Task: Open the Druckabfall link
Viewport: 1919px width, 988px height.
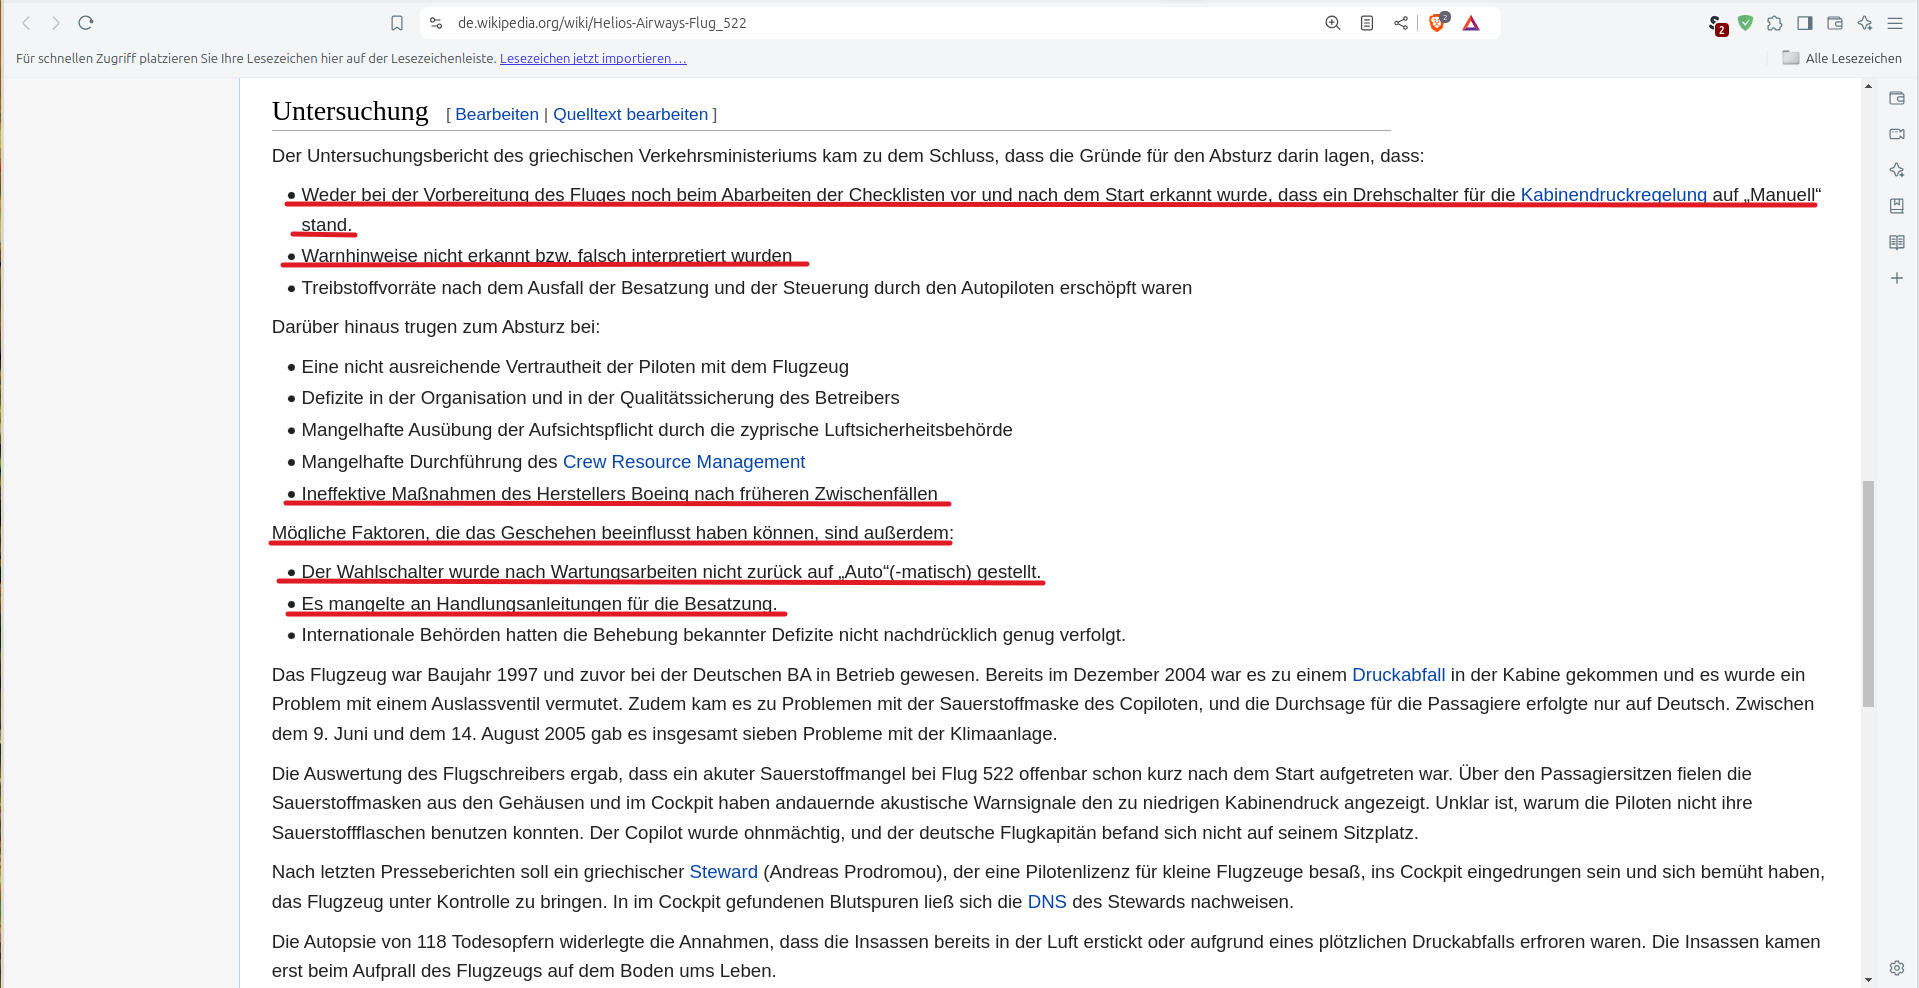Action: 1398,675
